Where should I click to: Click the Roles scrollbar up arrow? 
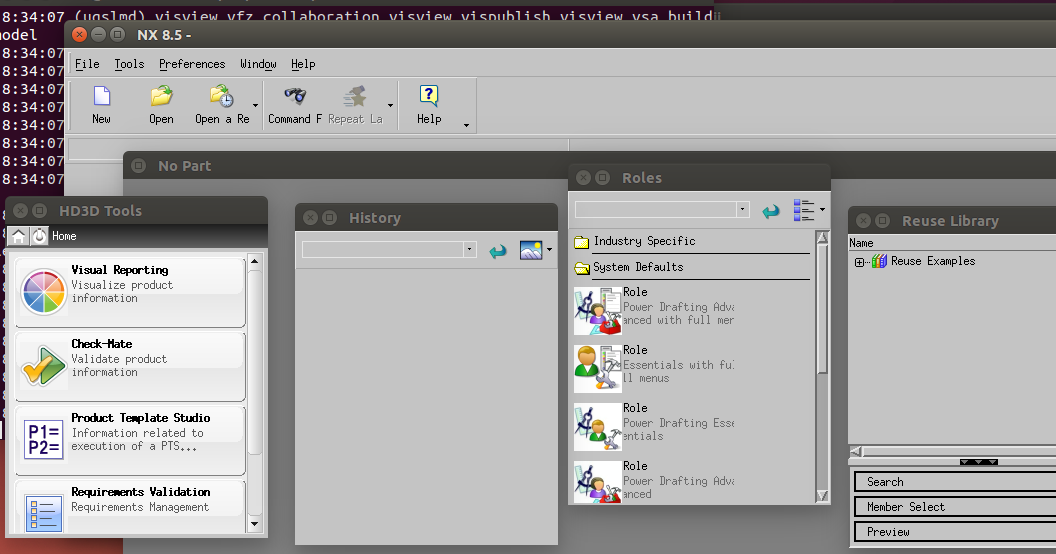[x=822, y=237]
